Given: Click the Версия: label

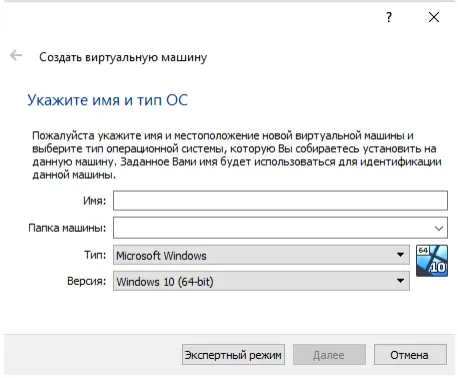Looking at the screenshot, I should coord(86,281).
